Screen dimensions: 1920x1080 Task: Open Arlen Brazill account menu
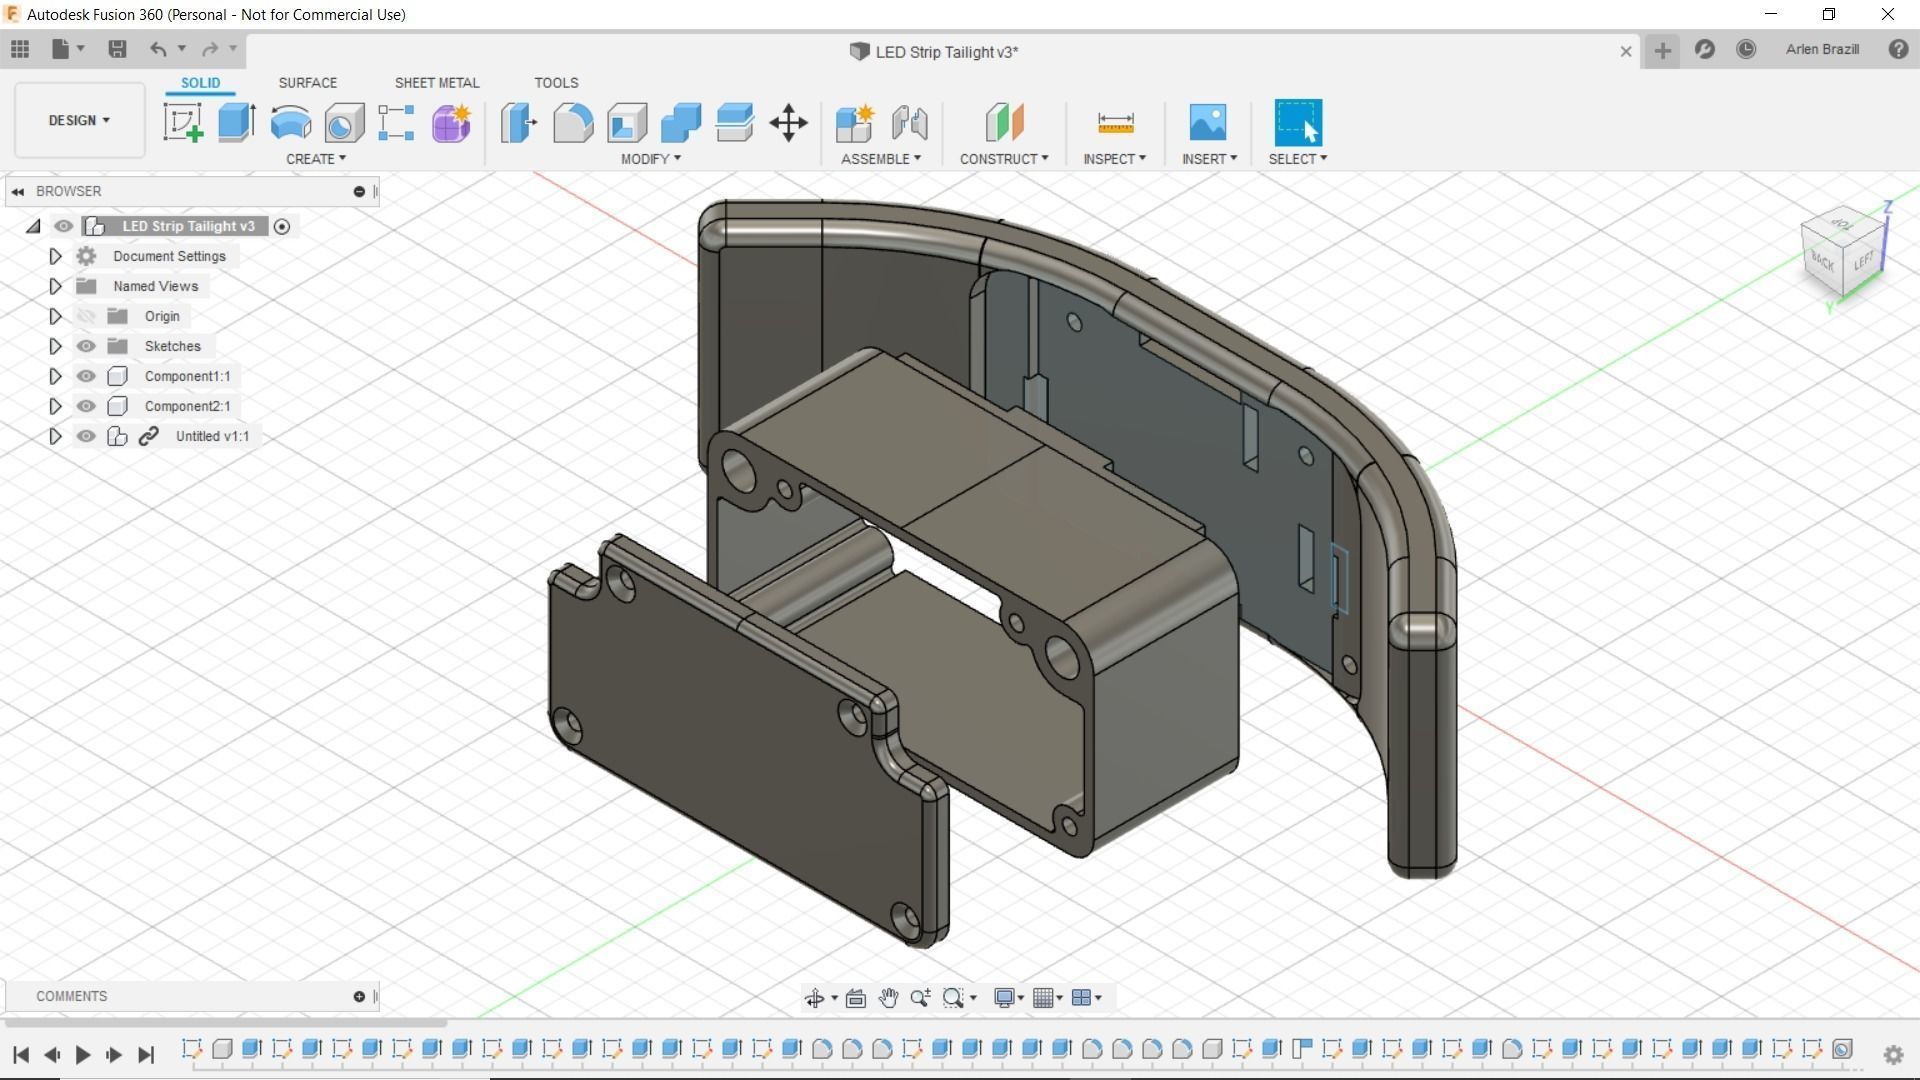pyautogui.click(x=1822, y=49)
